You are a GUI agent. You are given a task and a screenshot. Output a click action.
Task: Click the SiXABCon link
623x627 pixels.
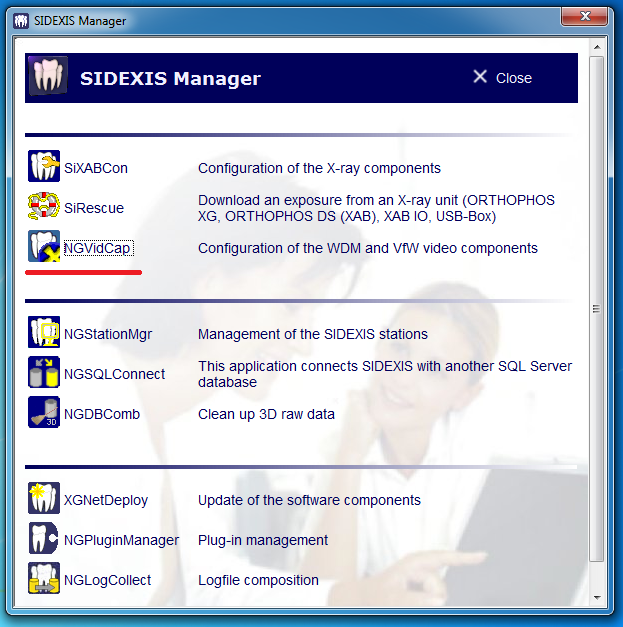point(96,168)
